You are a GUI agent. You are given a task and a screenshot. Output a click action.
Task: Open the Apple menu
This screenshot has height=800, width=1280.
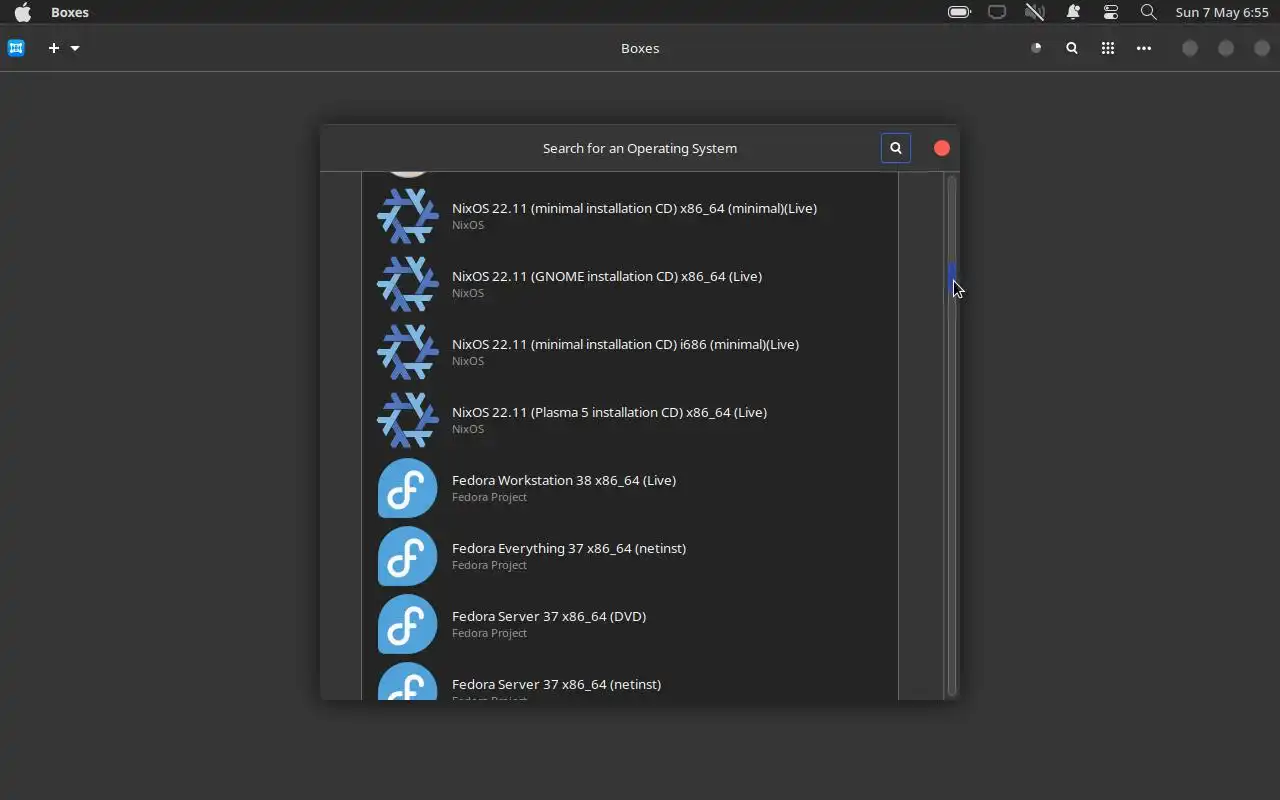[x=22, y=12]
